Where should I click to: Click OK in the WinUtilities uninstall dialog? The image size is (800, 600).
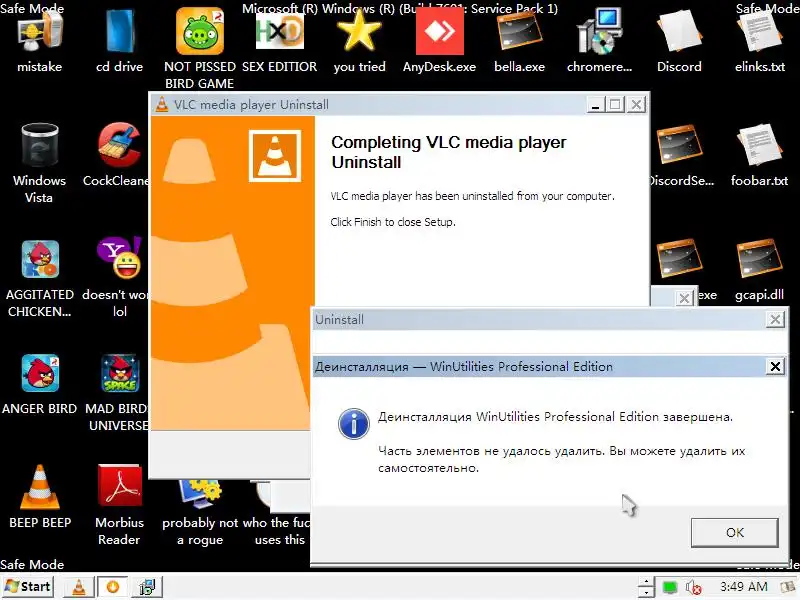(735, 533)
